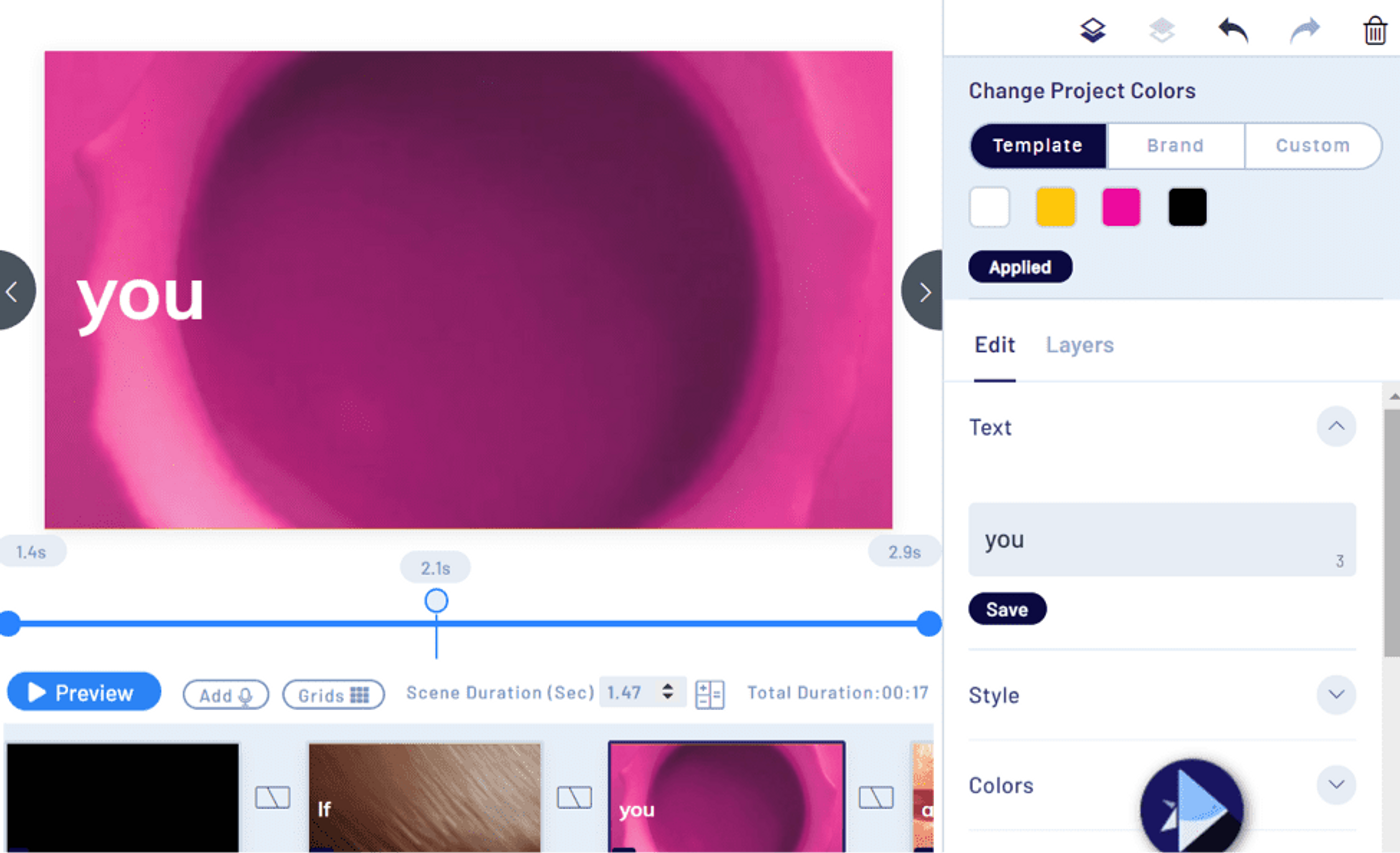Click the send layer backward icon
Image resolution: width=1400 pixels, height=853 pixels.
click(1161, 31)
